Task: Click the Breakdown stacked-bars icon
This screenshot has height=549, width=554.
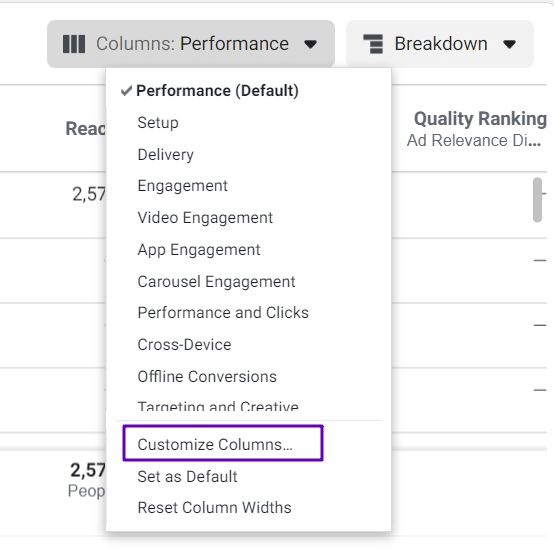Action: 373,44
